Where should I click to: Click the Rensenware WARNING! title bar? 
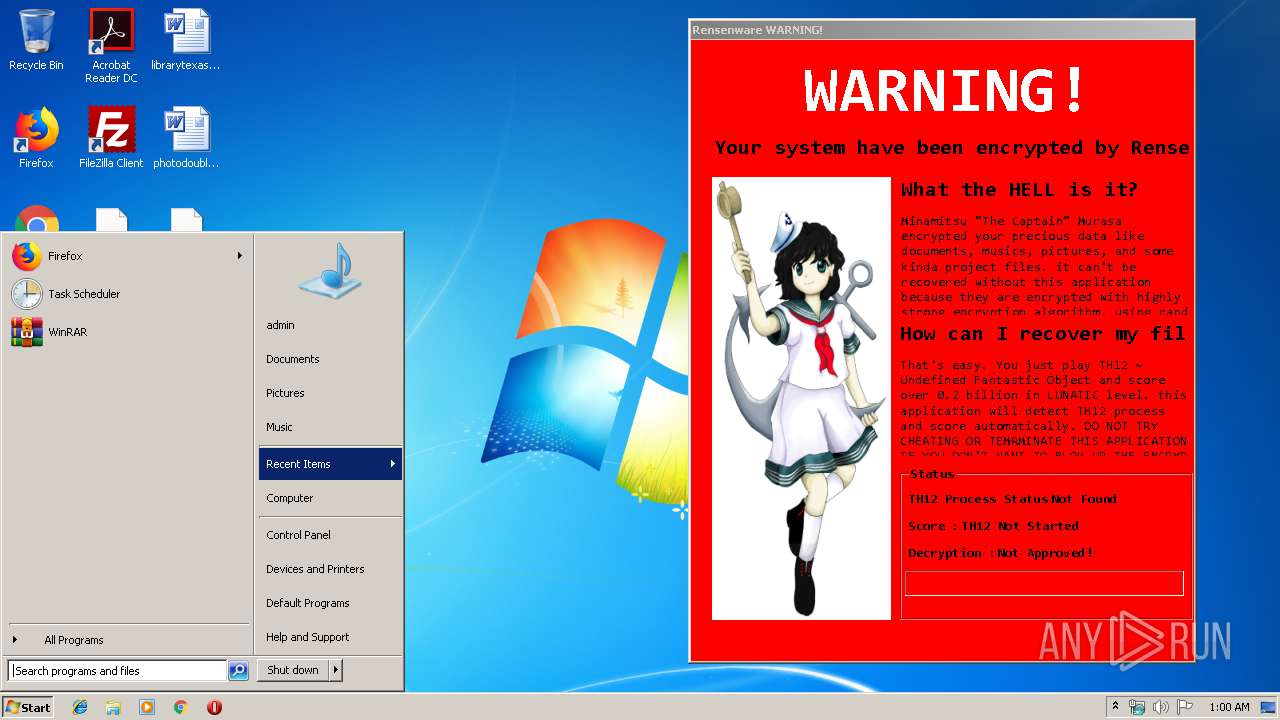pos(942,30)
